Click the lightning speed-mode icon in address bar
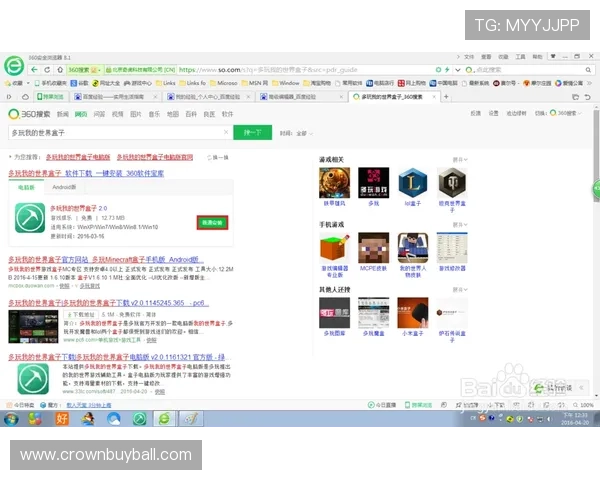 pos(447,70)
